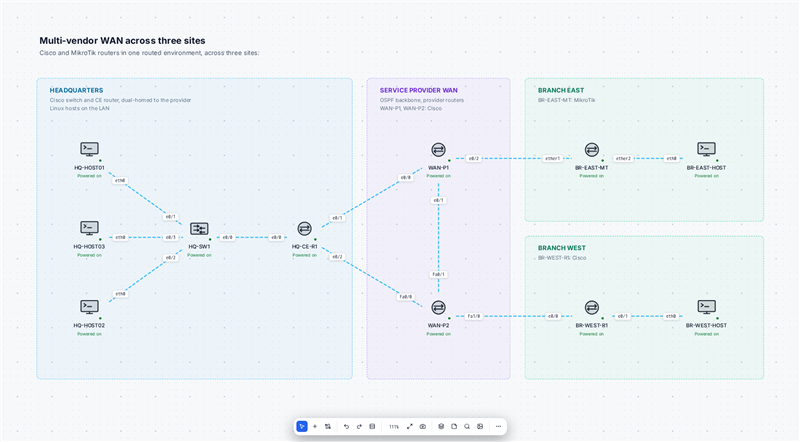
Task: Redo the last undone change
Action: pos(359,426)
